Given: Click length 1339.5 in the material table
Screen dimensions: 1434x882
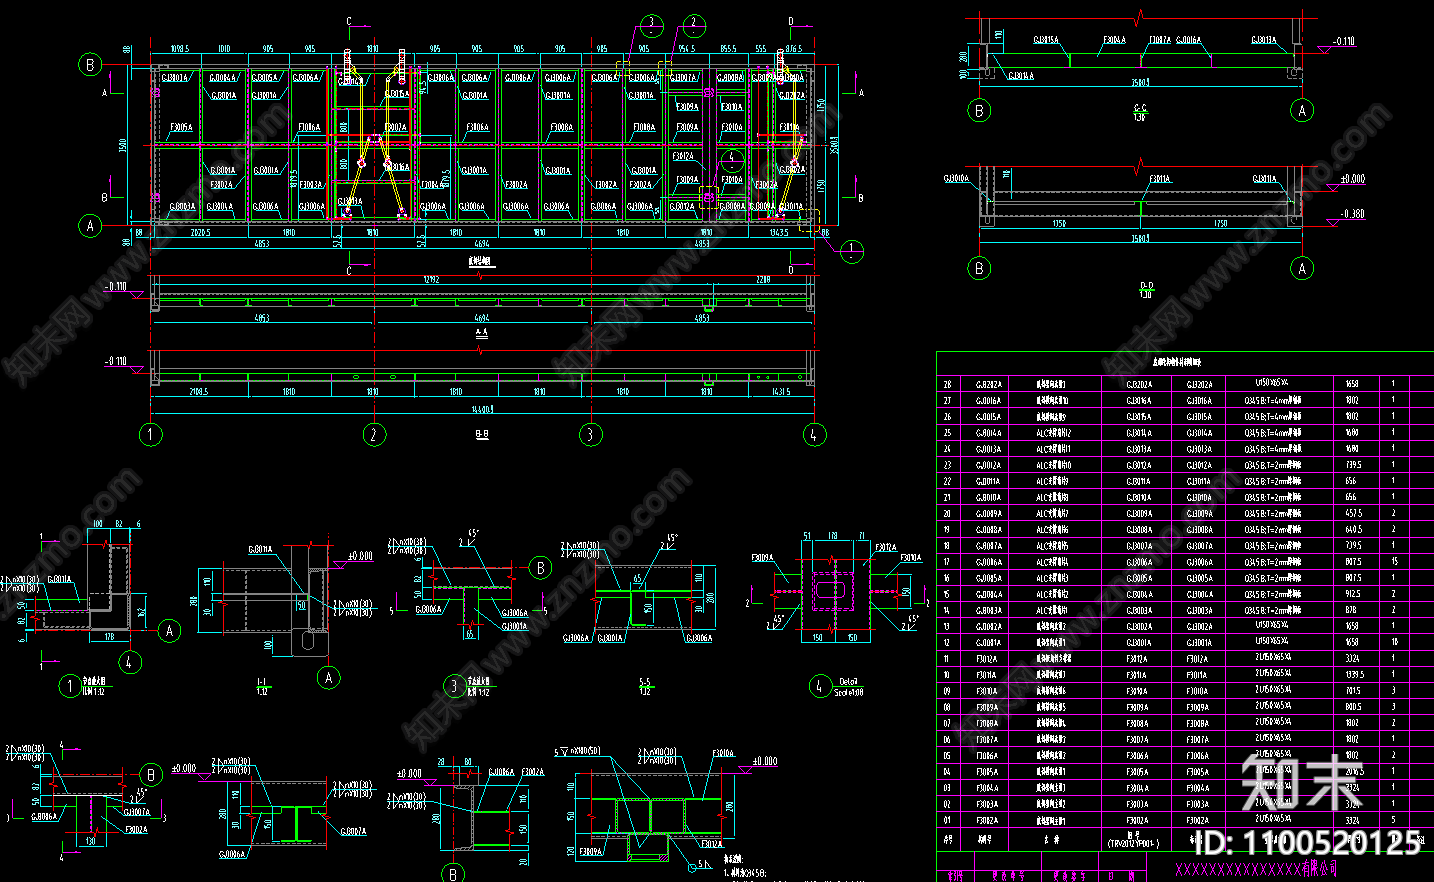Looking at the screenshot, I should pyautogui.click(x=1354, y=675).
